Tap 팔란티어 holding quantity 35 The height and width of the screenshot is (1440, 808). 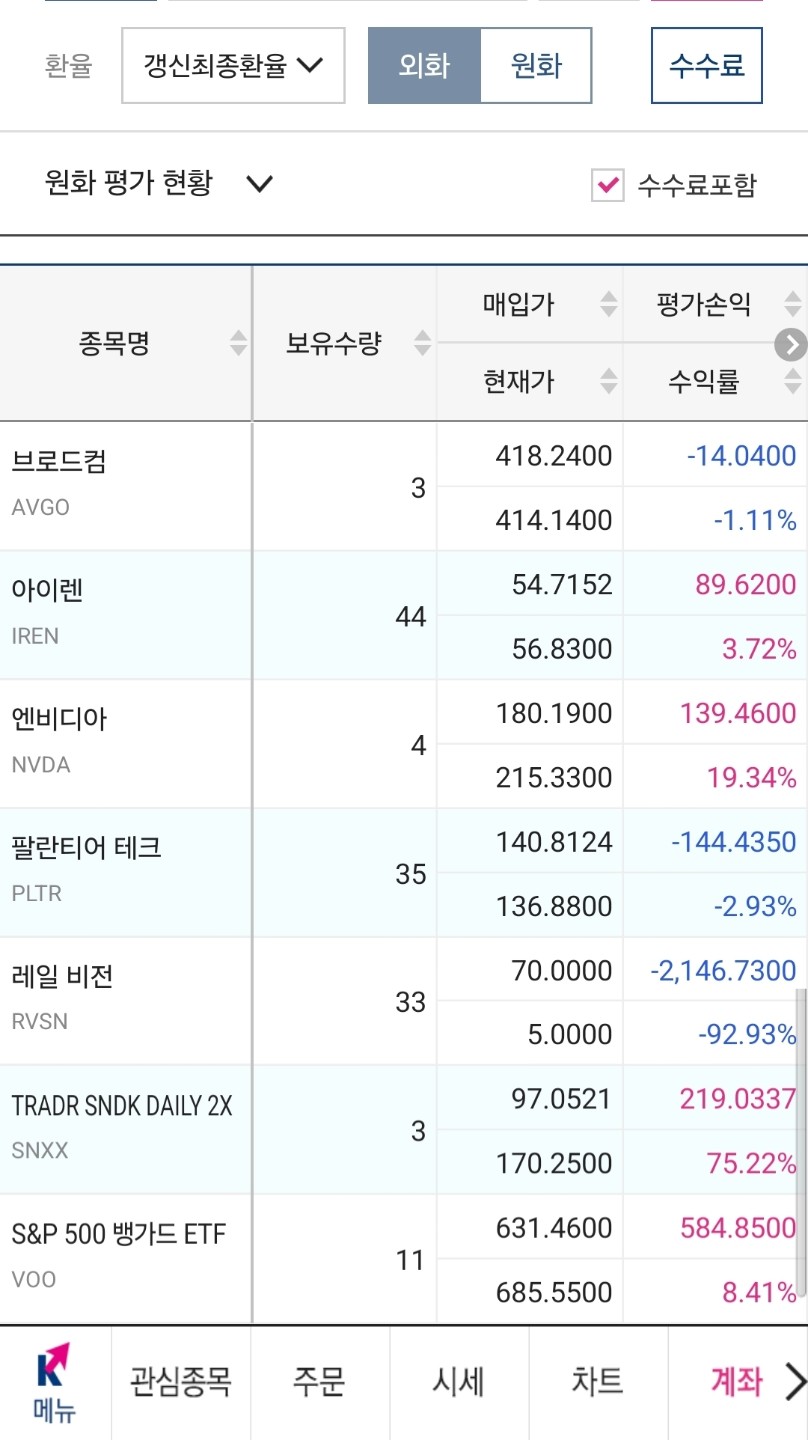(411, 875)
